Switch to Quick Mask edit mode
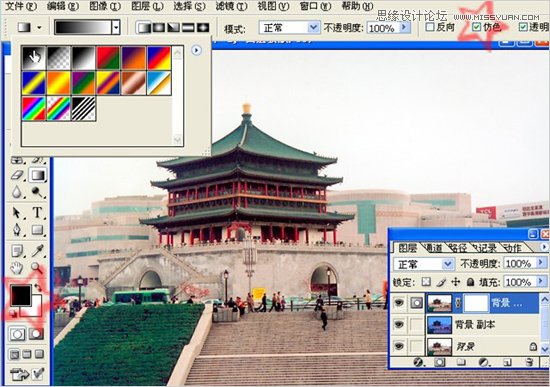 pos(36,334)
